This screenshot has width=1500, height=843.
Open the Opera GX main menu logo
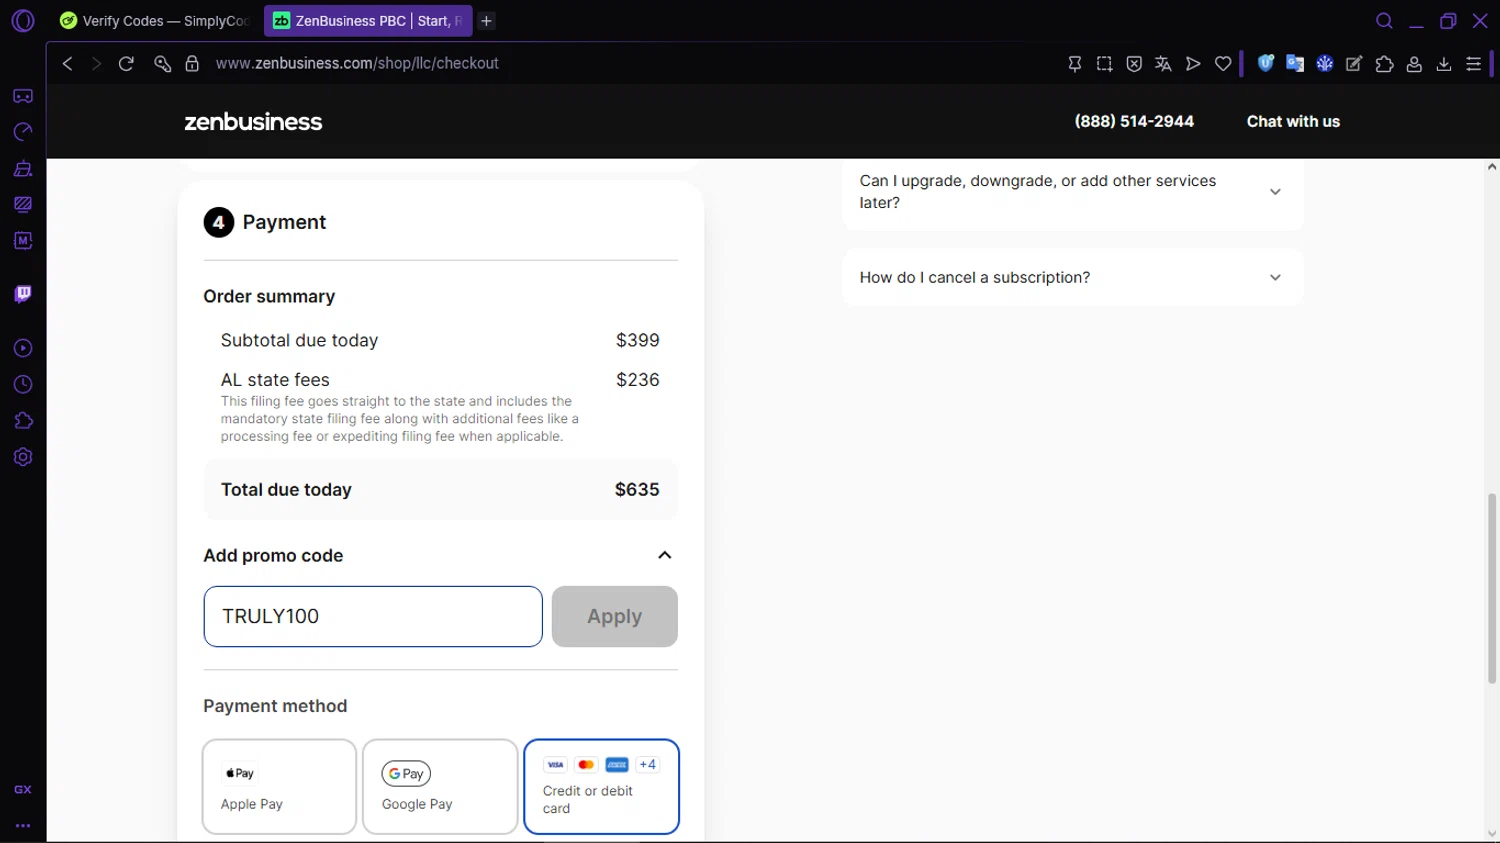22,20
